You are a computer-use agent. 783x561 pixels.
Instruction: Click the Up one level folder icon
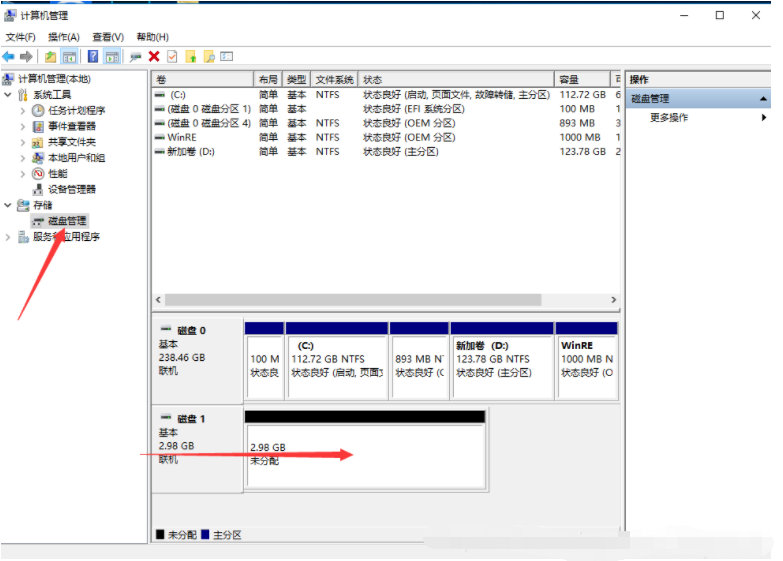point(50,56)
